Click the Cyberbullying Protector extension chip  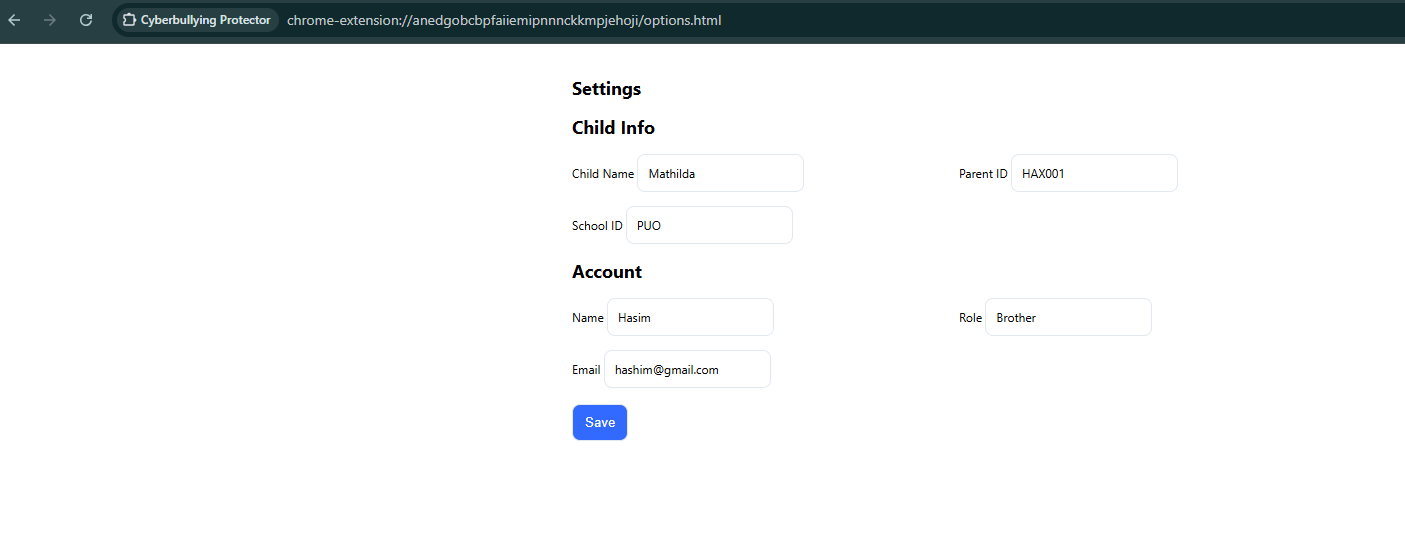pyautogui.click(x=197, y=20)
